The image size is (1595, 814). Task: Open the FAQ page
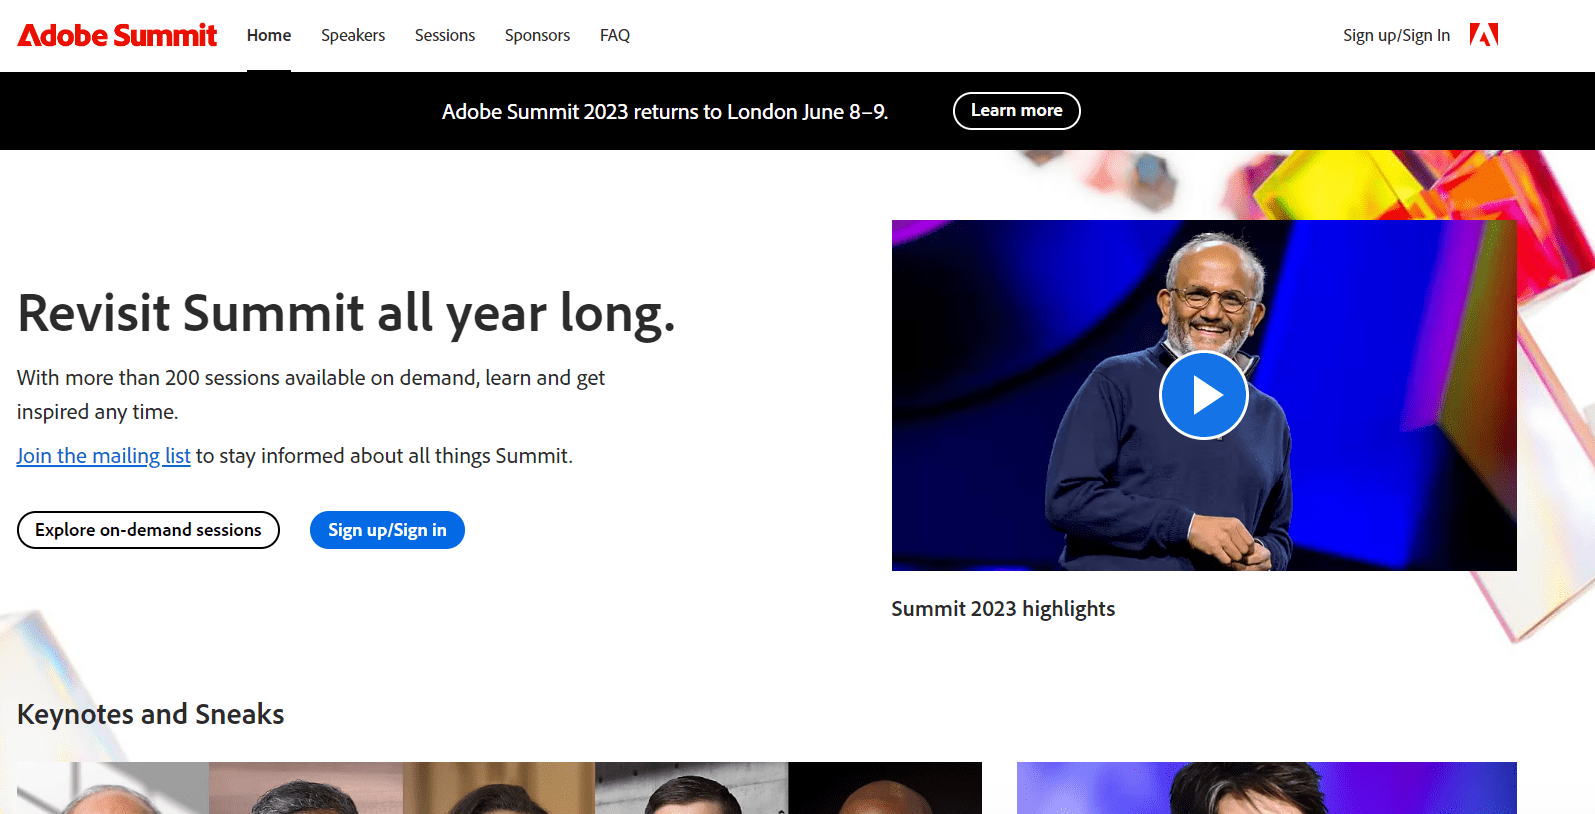click(615, 35)
